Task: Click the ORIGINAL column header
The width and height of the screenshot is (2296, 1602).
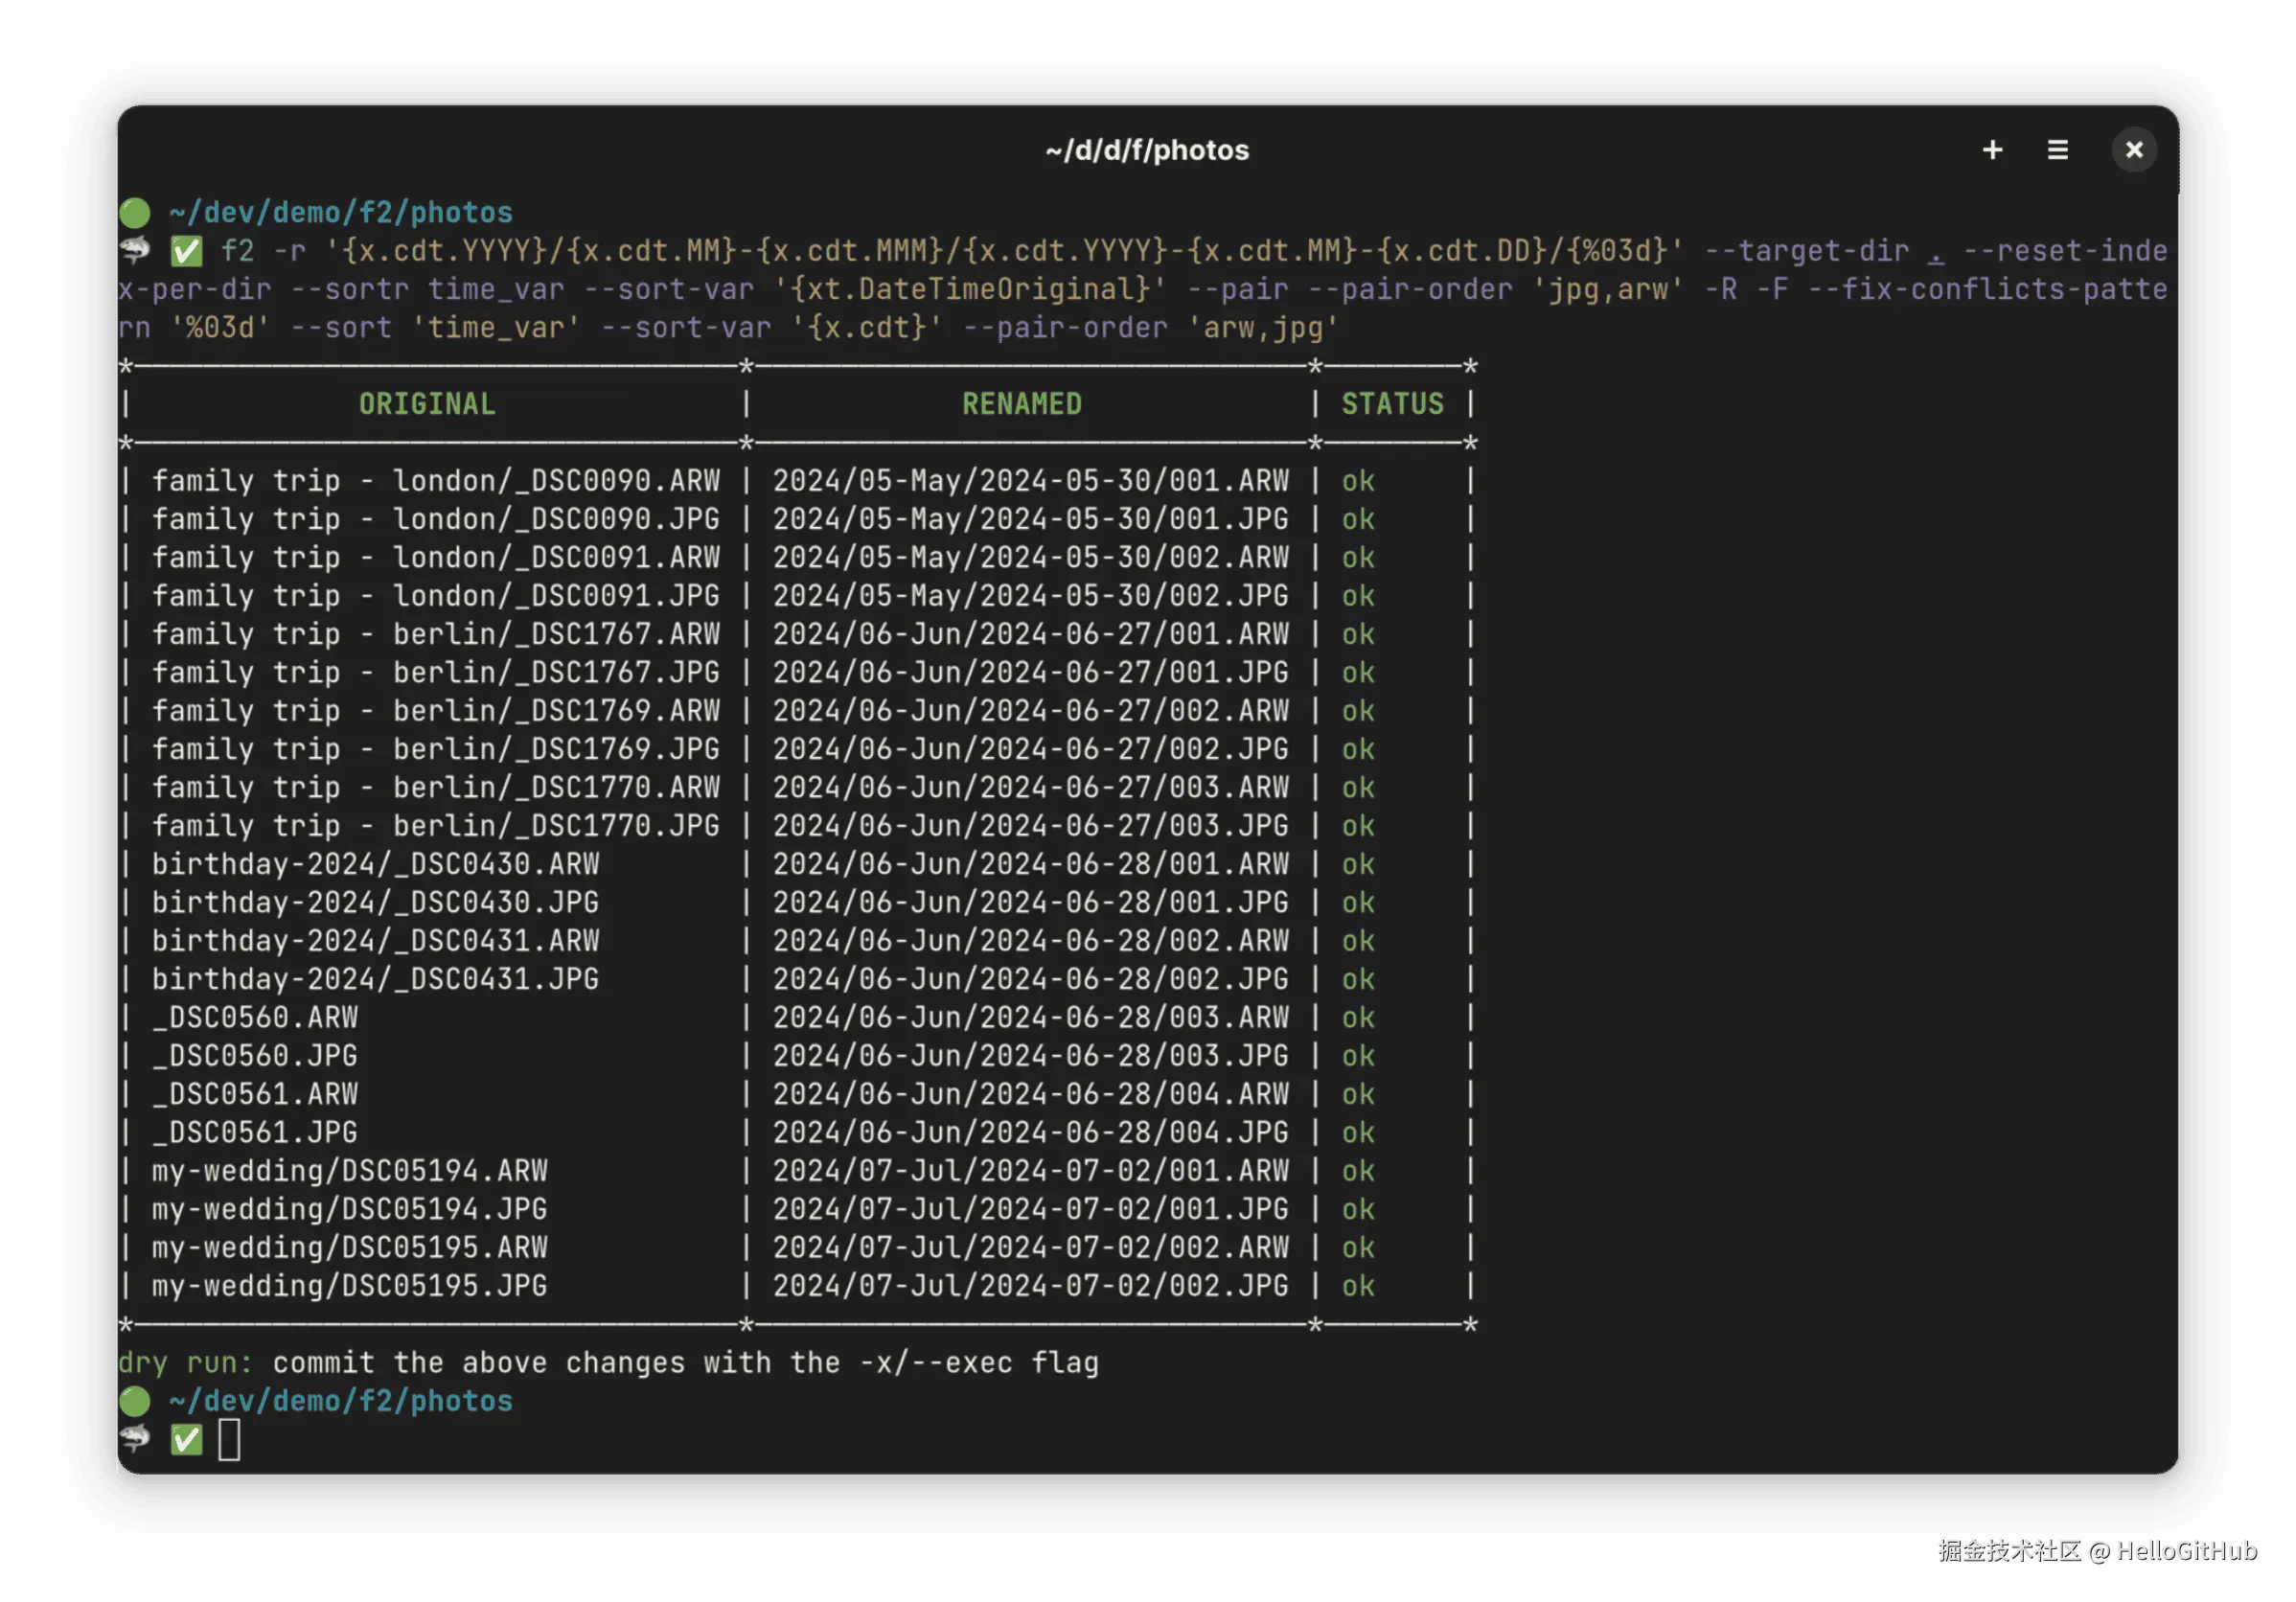Action: pos(427,404)
